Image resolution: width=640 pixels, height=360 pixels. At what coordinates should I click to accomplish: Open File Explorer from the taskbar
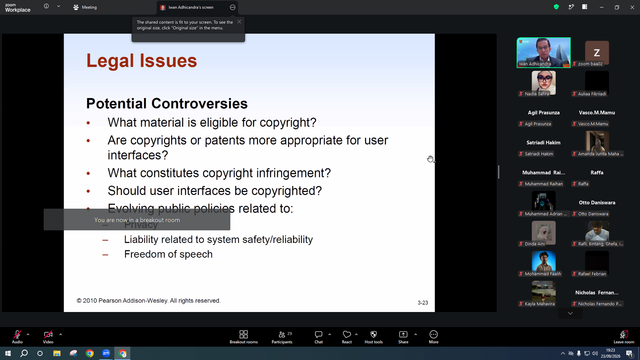57,353
